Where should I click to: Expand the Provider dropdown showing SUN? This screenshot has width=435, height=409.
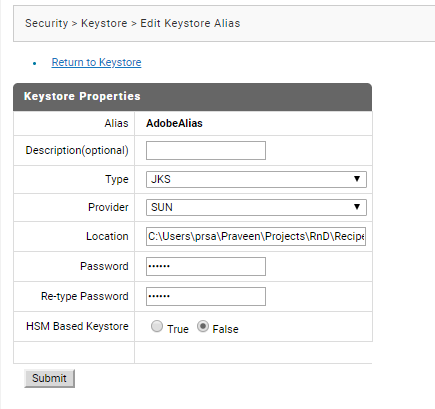click(x=256, y=207)
